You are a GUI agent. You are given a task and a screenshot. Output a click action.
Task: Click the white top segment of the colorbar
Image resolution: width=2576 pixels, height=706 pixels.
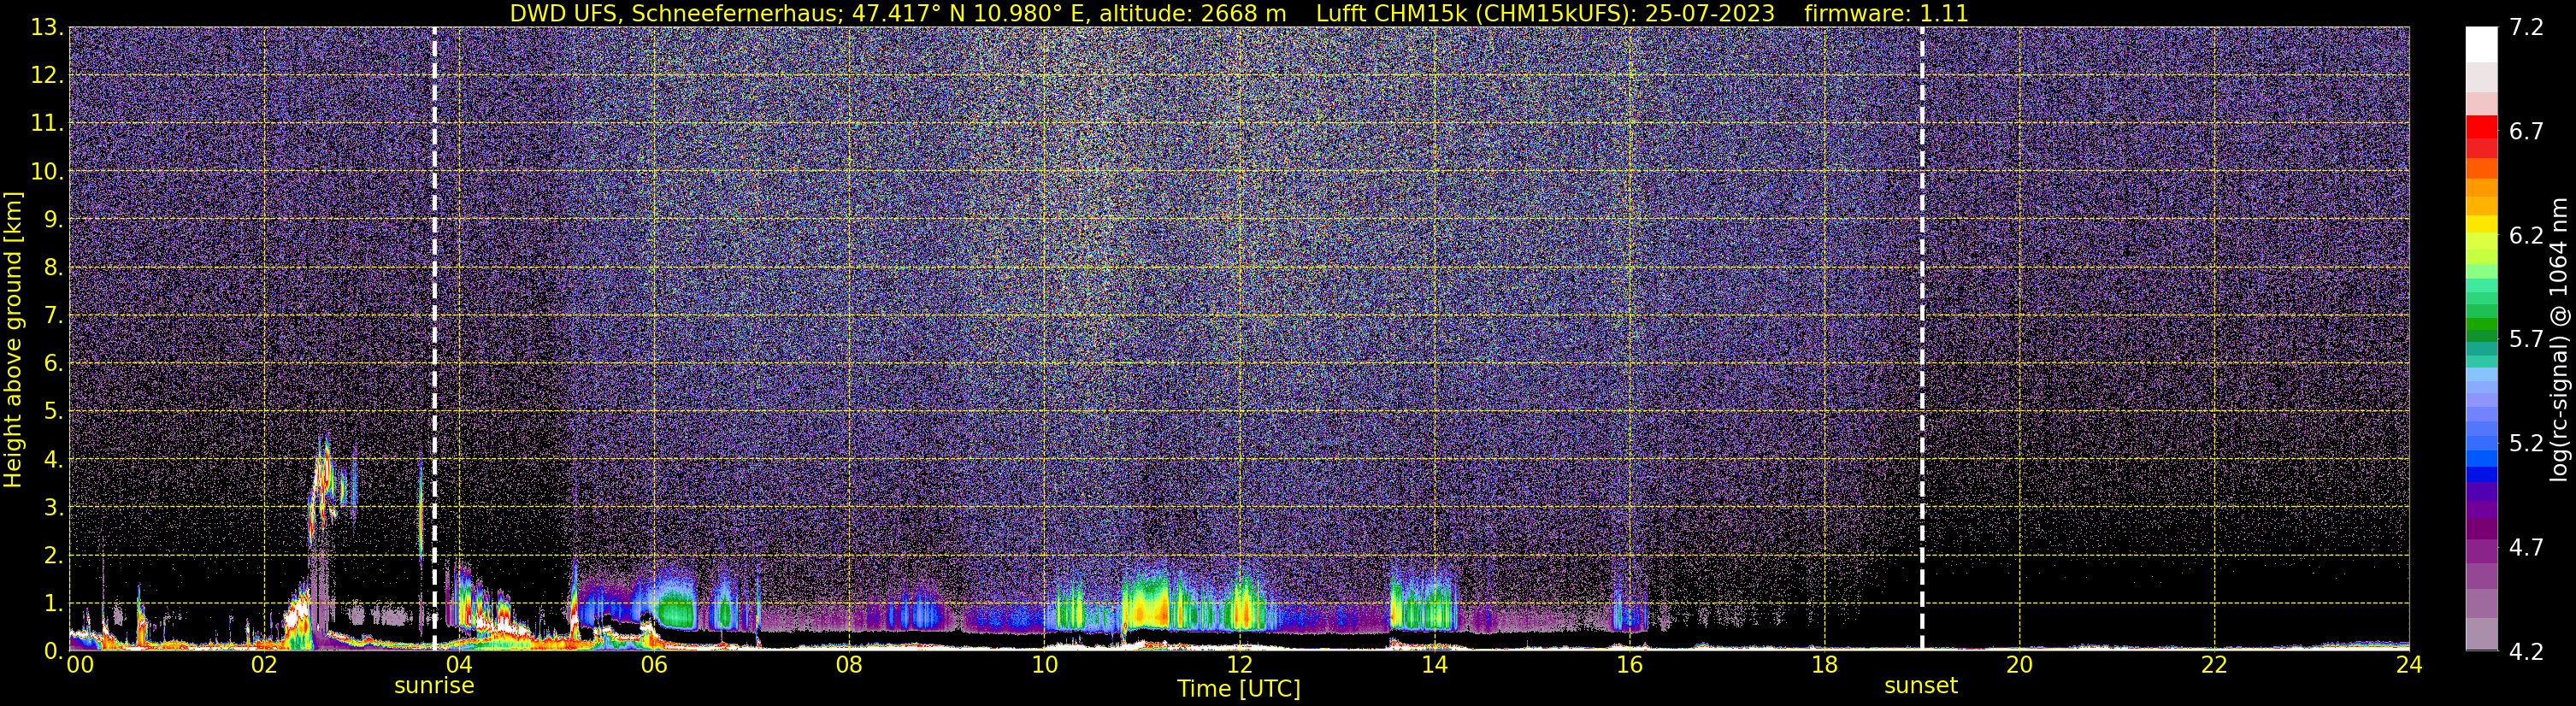[2482, 45]
